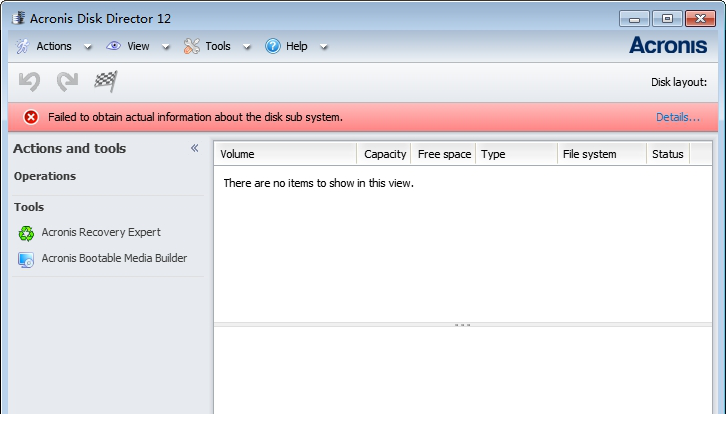Sort by the Status column header

click(668, 154)
